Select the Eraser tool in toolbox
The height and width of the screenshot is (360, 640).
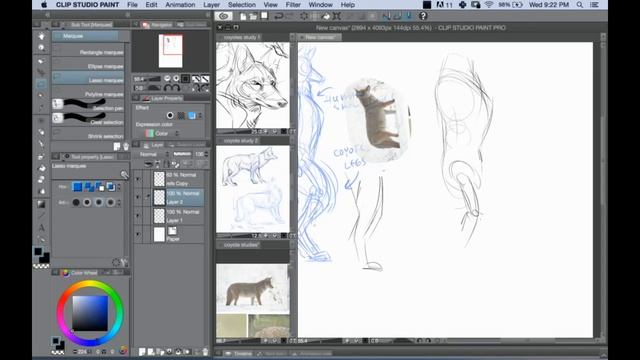[x=41, y=180]
